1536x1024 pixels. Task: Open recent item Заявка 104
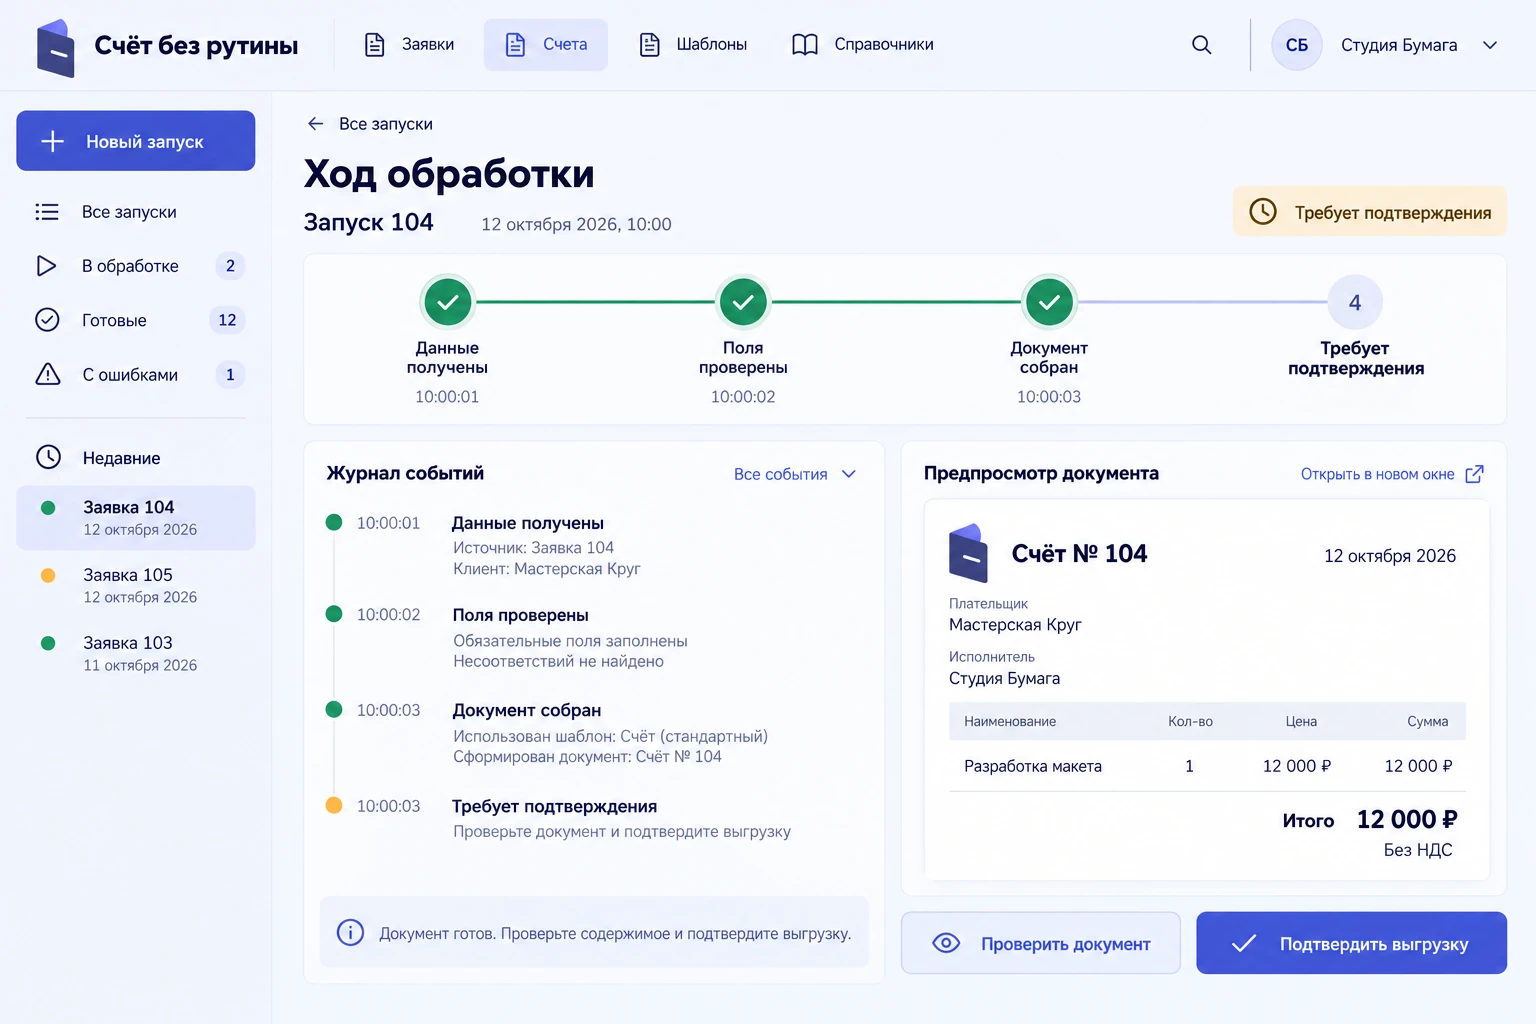point(136,517)
